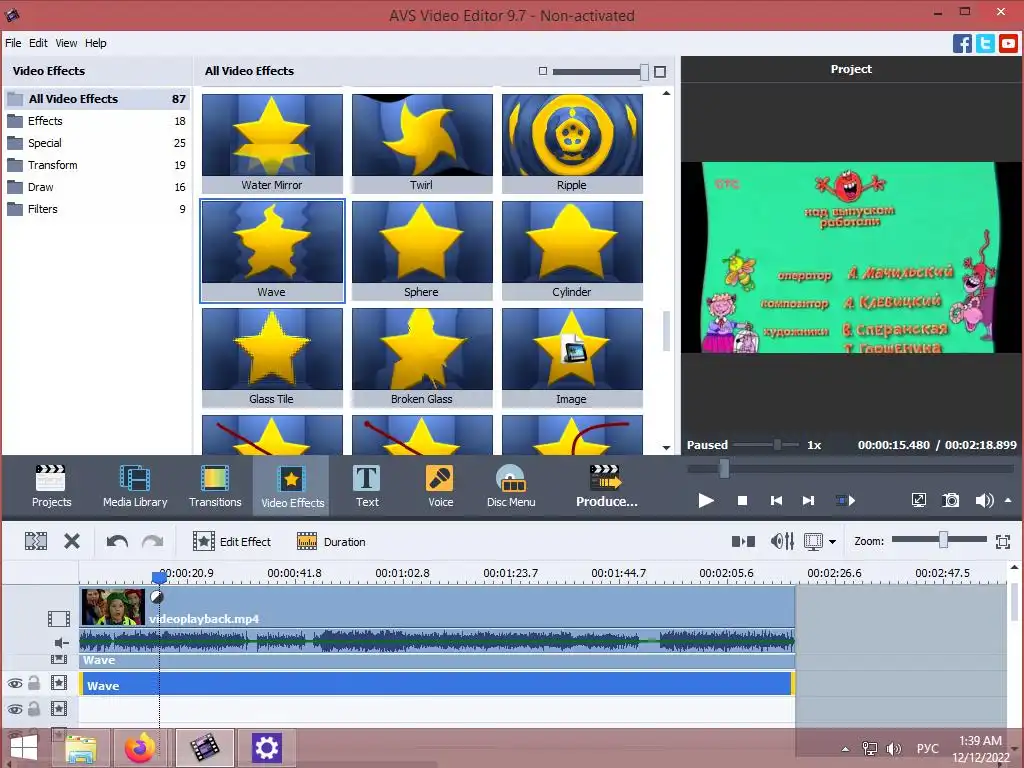Select the Transform category folder

pos(97,165)
